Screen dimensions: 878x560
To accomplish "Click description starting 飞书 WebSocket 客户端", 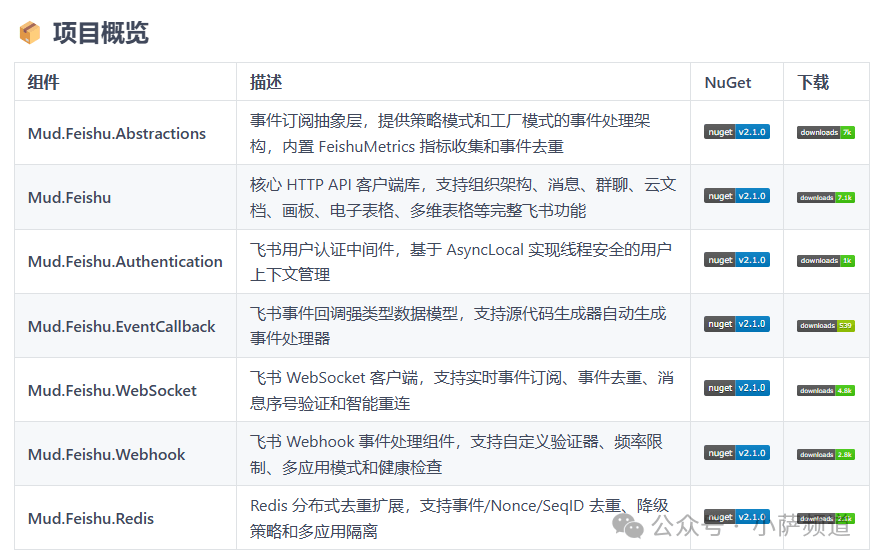I will [x=462, y=390].
